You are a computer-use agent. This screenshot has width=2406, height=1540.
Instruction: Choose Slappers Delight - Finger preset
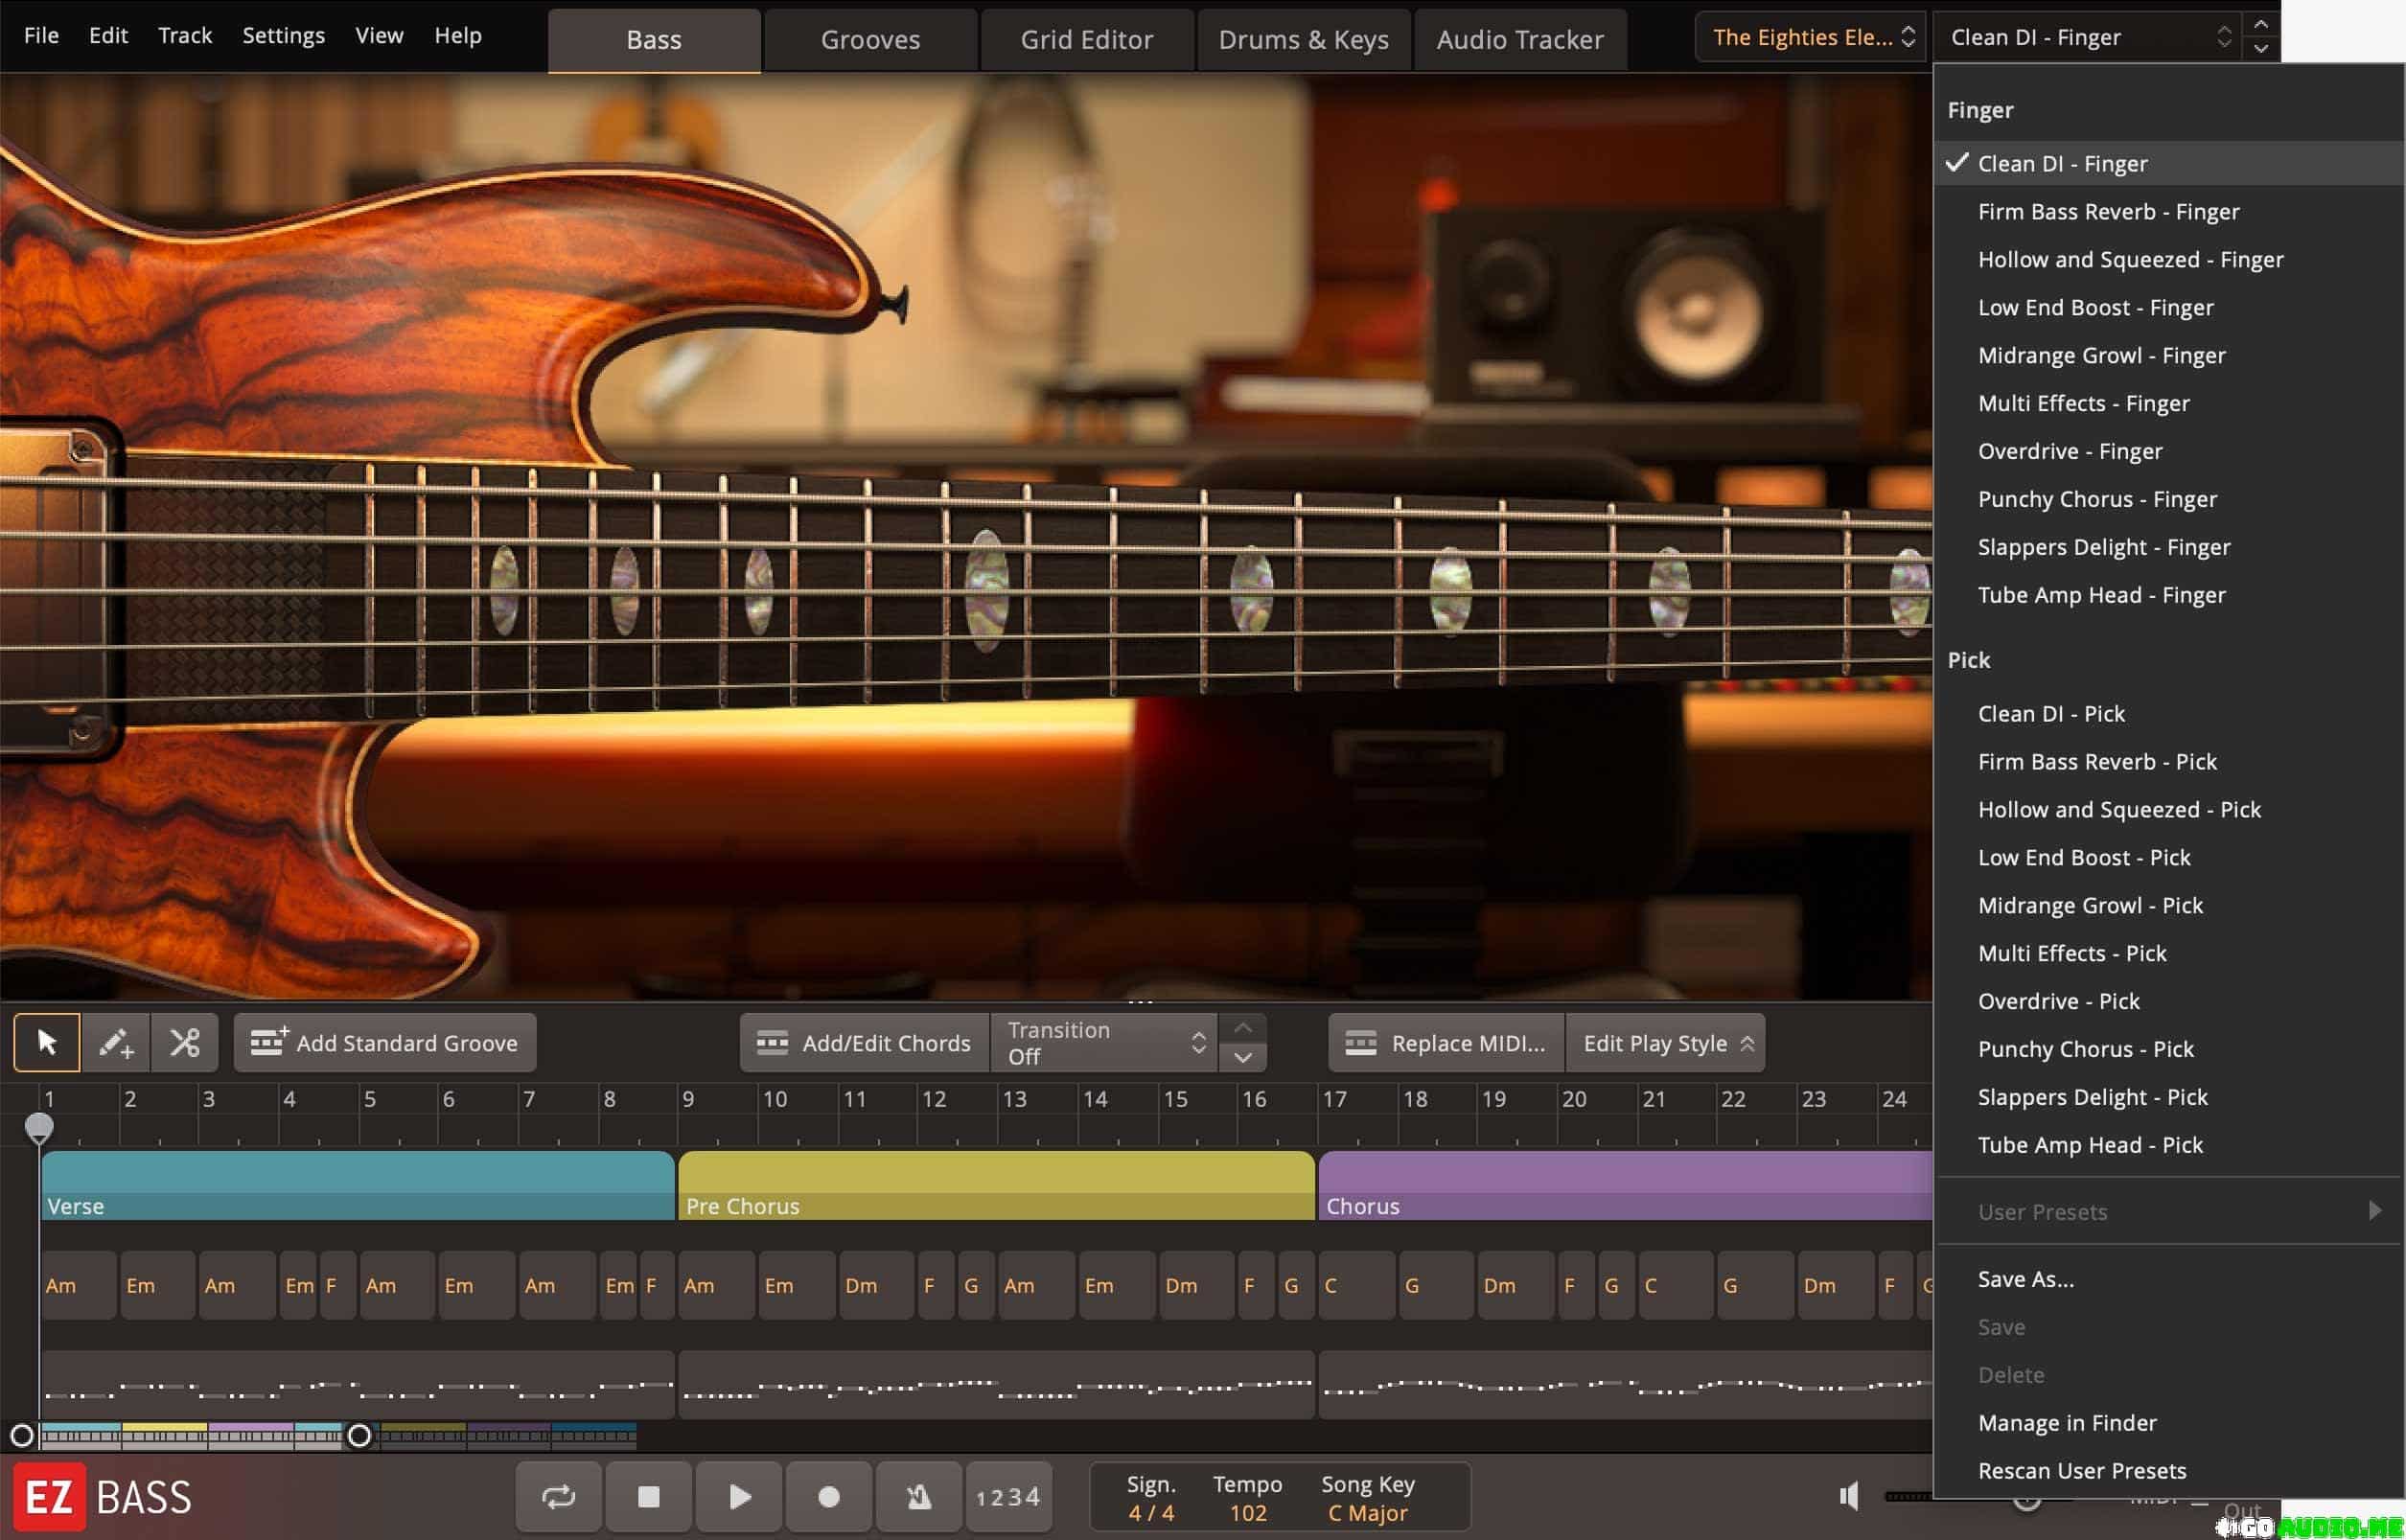click(x=2168, y=547)
